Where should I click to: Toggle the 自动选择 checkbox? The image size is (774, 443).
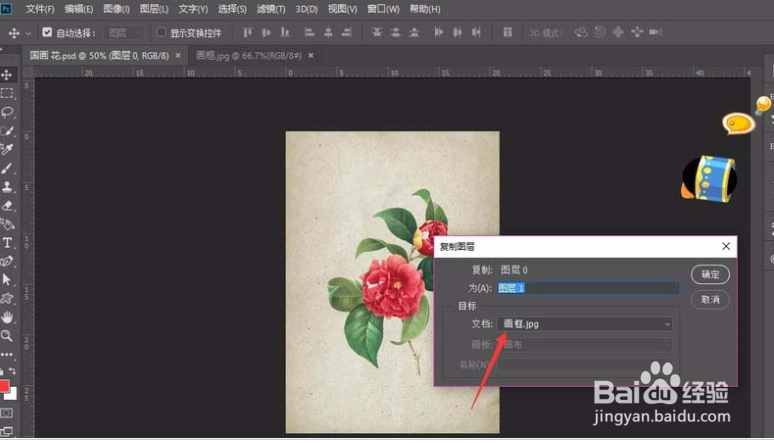[47, 33]
